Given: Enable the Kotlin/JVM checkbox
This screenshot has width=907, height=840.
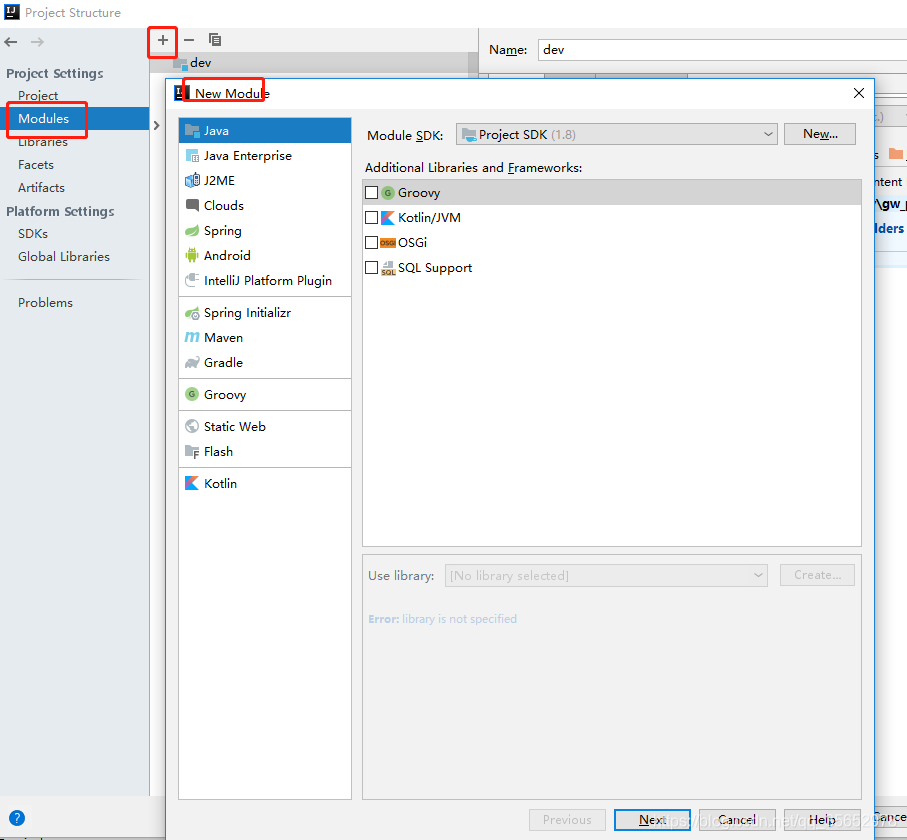Looking at the screenshot, I should pyautogui.click(x=371, y=218).
